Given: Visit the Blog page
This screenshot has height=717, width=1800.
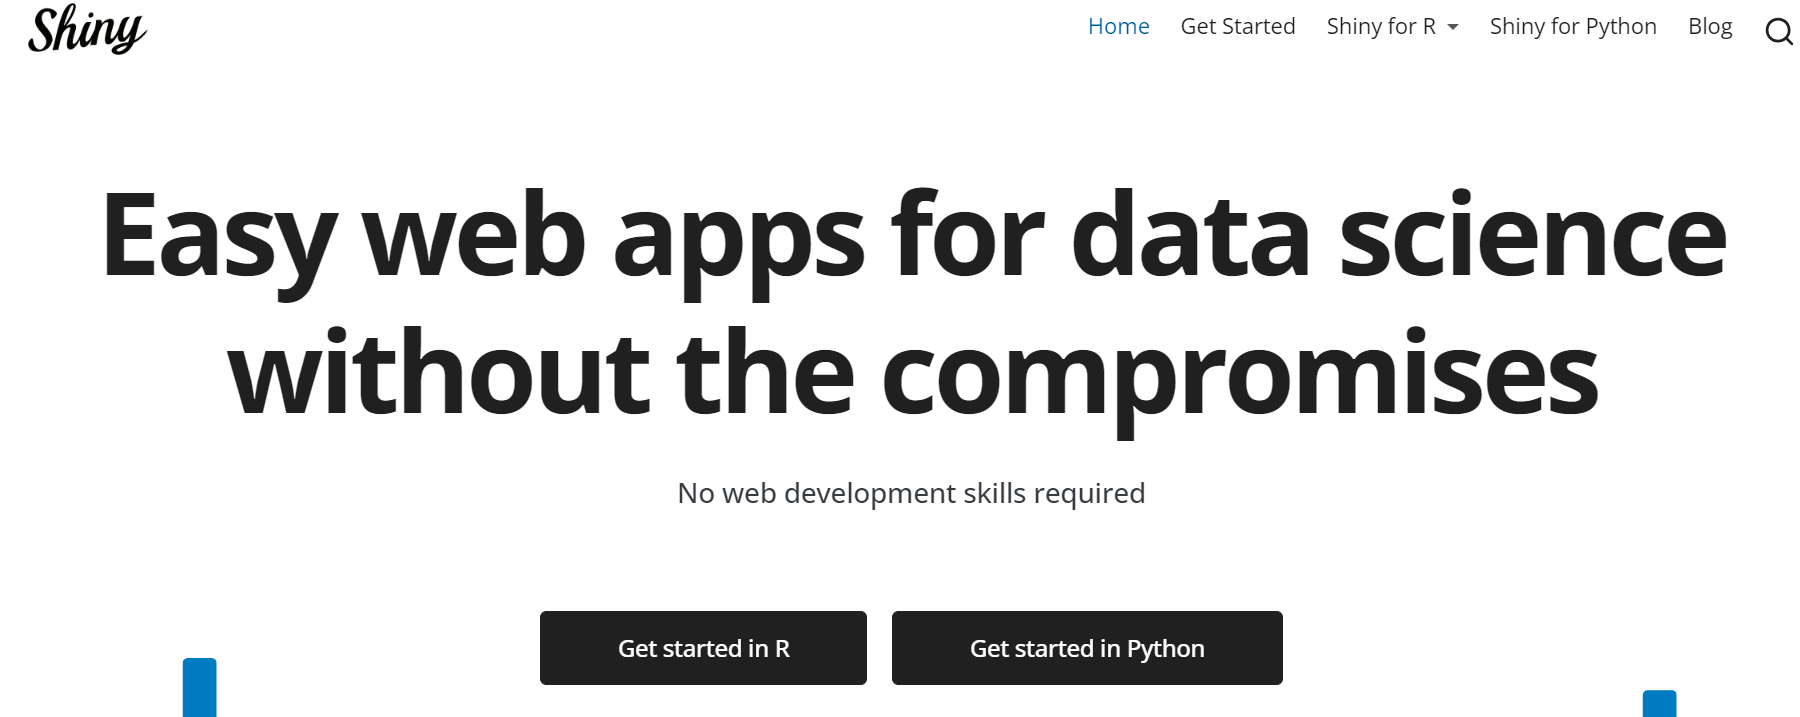Looking at the screenshot, I should (x=1709, y=27).
